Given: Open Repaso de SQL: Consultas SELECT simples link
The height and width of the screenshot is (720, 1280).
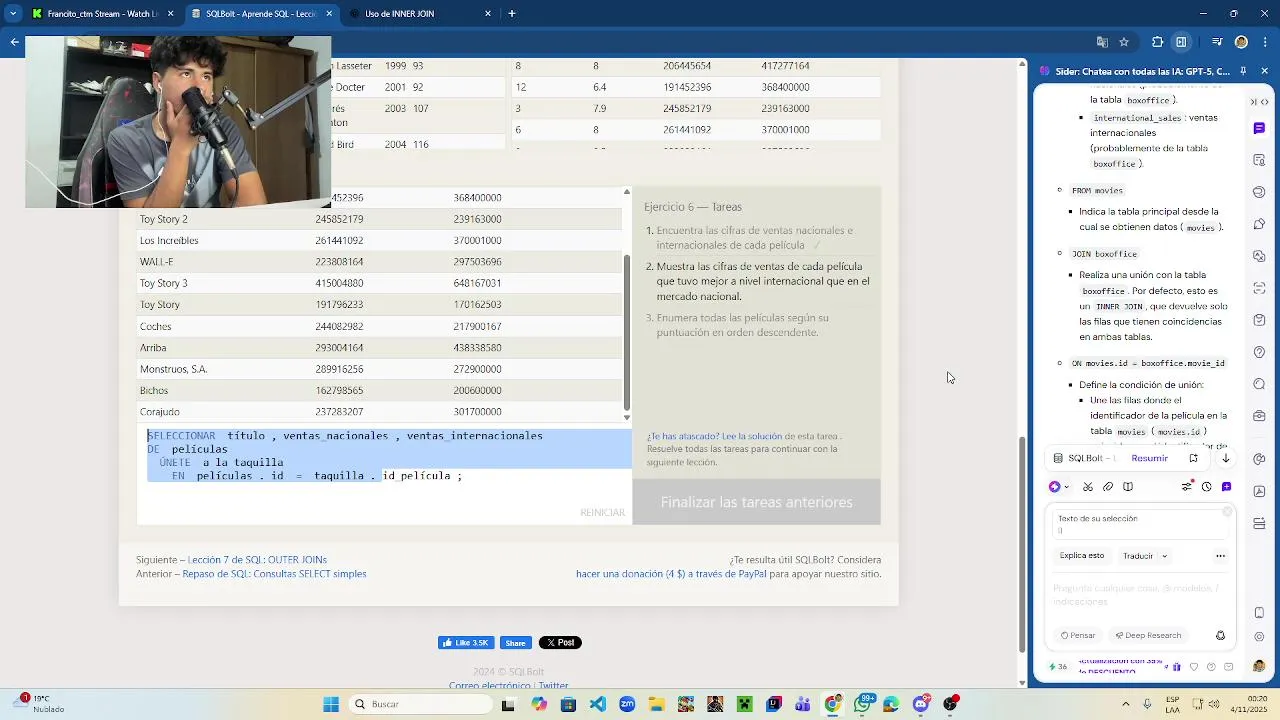Looking at the screenshot, I should [x=273, y=574].
